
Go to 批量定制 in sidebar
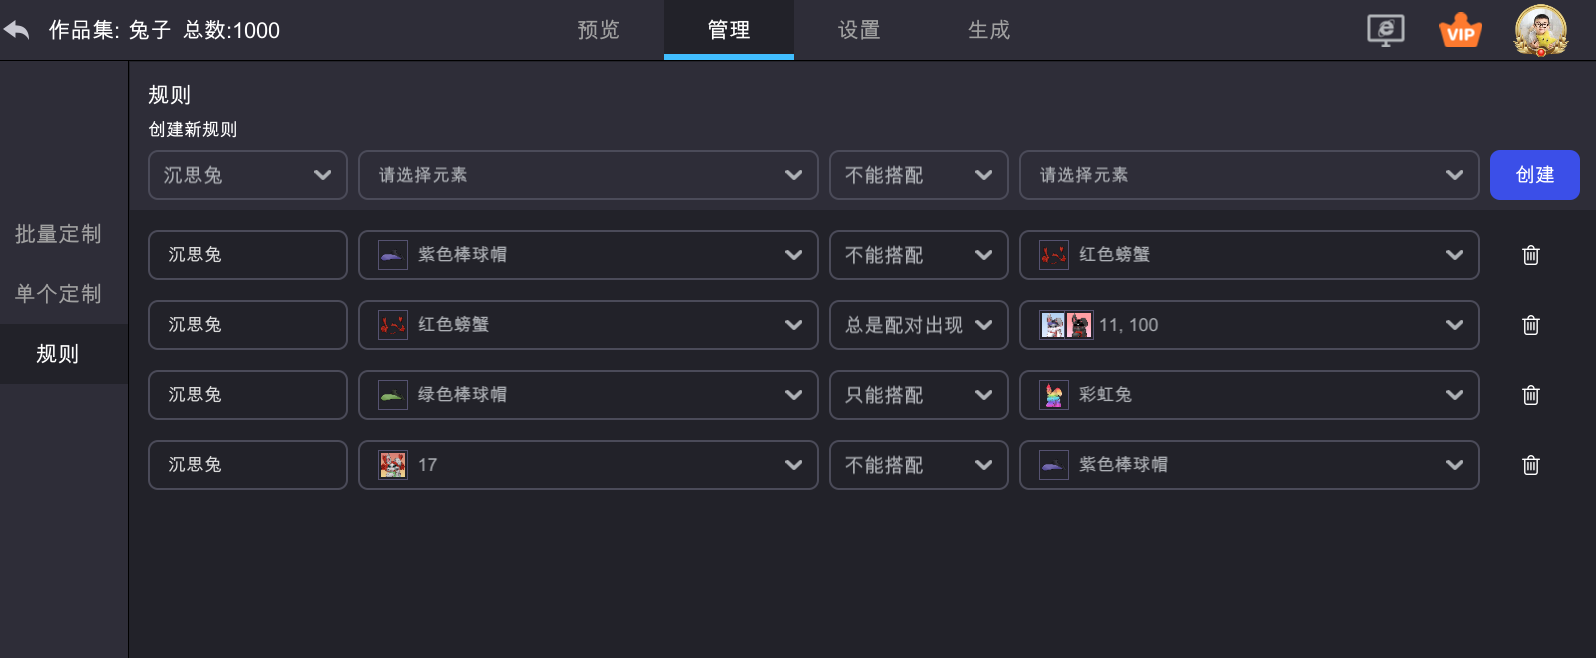coord(58,234)
